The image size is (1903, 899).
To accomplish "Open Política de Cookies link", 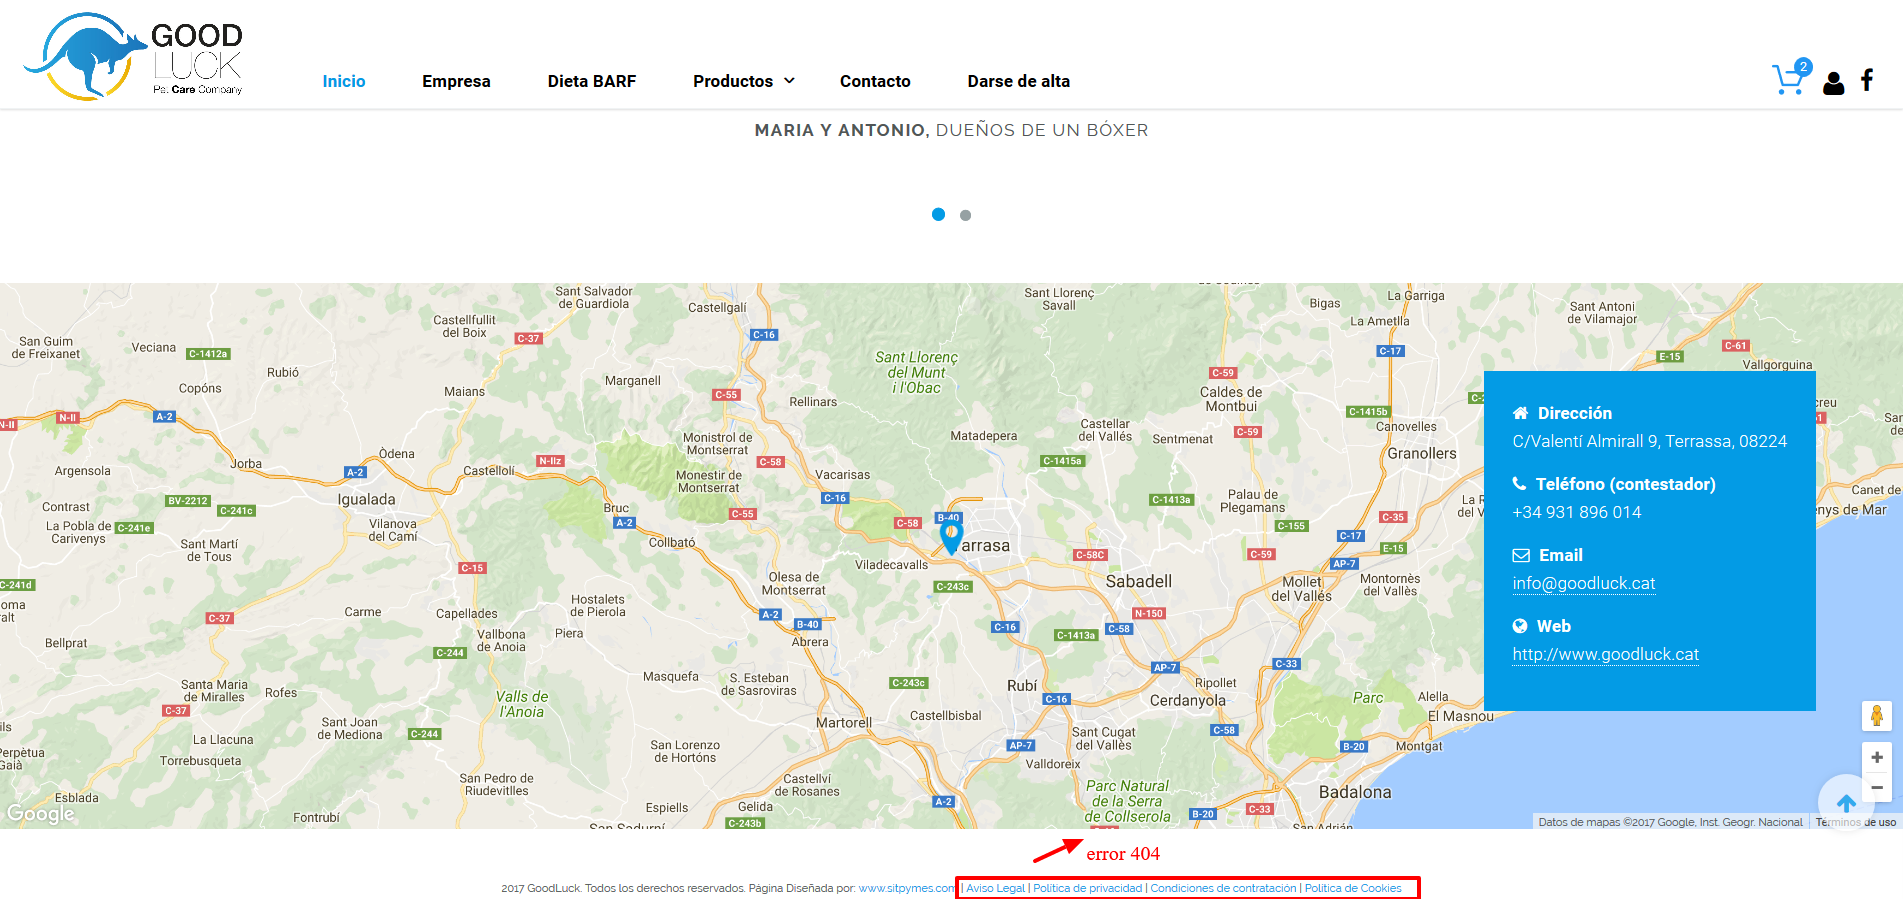I will pyautogui.click(x=1353, y=888).
